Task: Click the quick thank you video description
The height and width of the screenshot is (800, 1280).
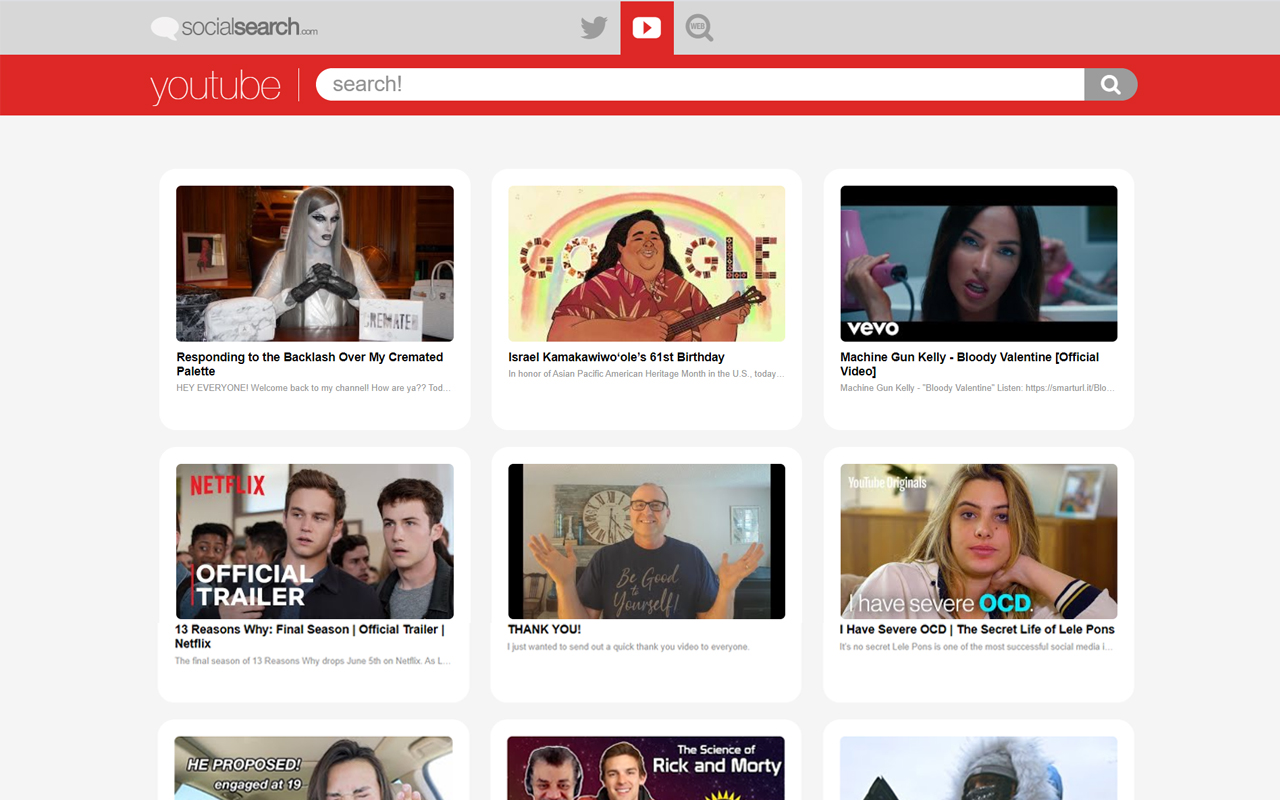Action: (x=628, y=647)
